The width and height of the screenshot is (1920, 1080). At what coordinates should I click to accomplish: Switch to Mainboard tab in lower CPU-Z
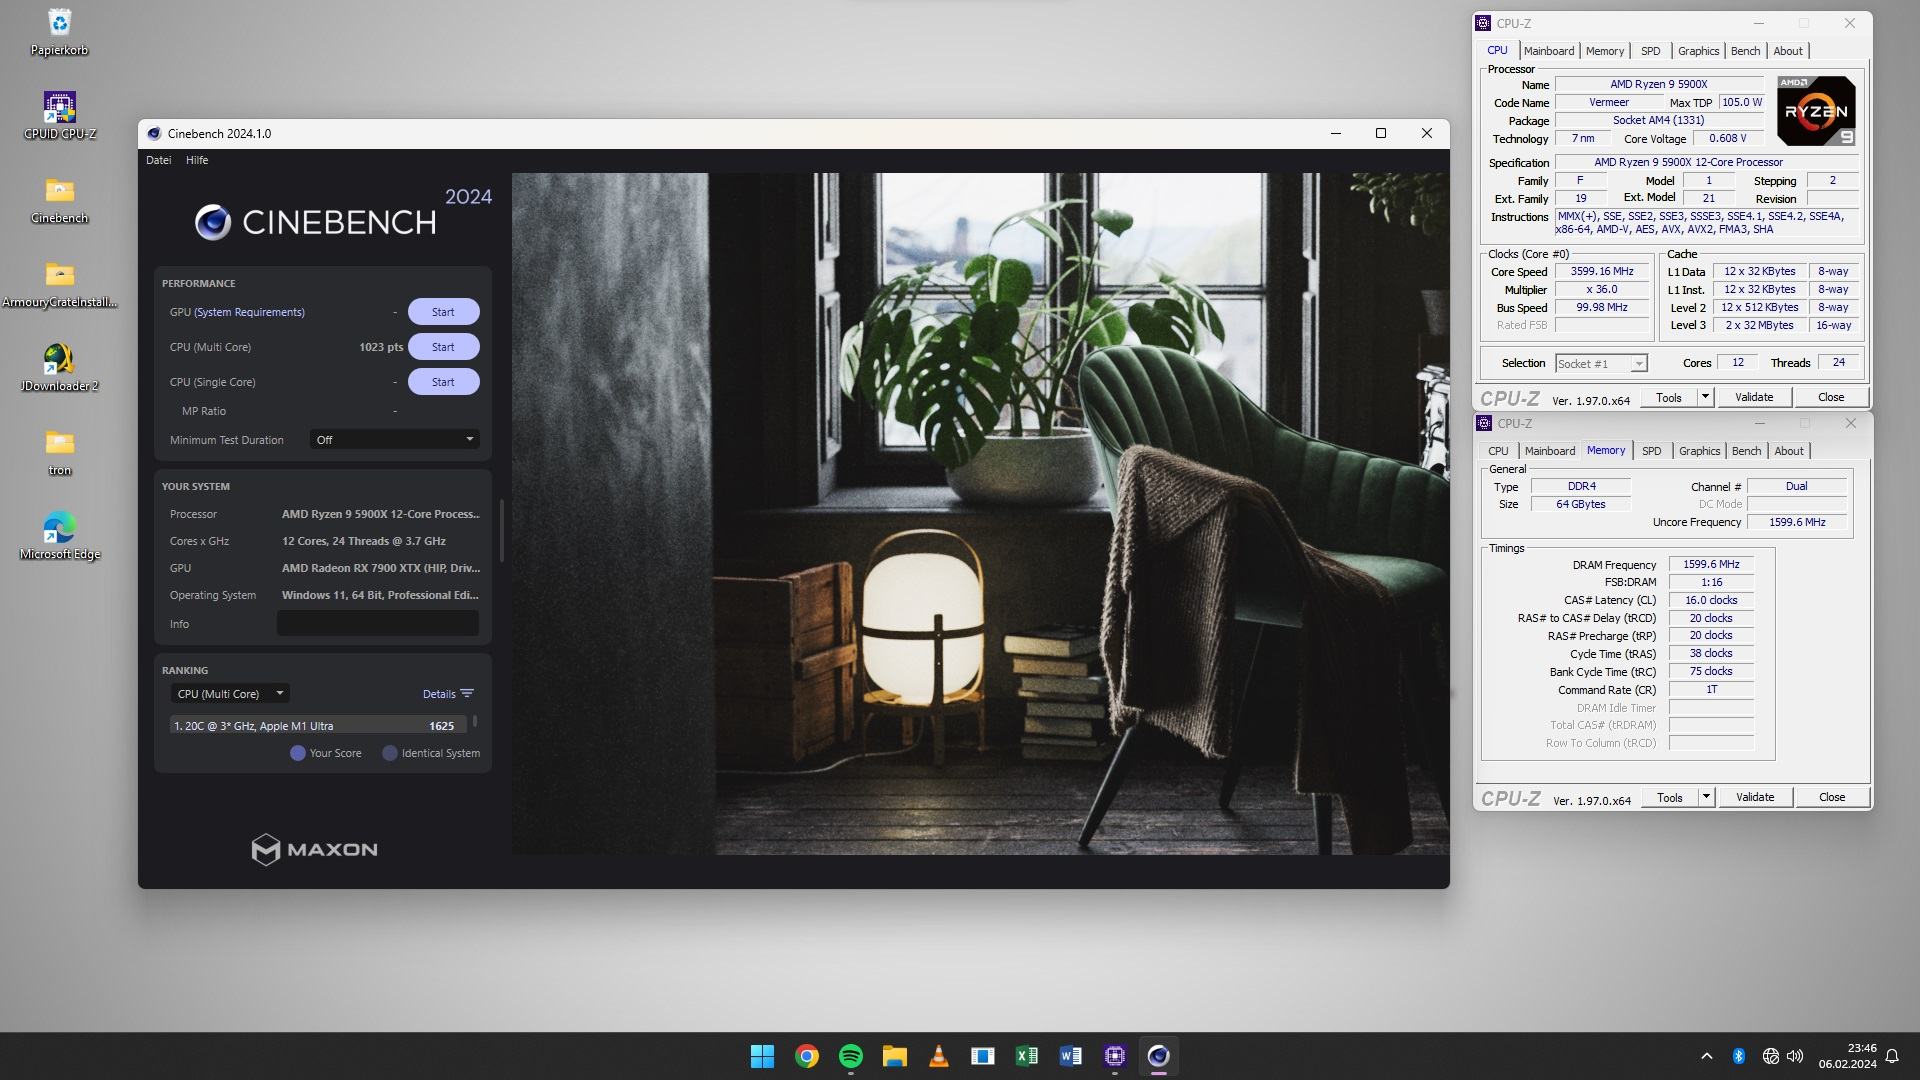[1550, 451]
